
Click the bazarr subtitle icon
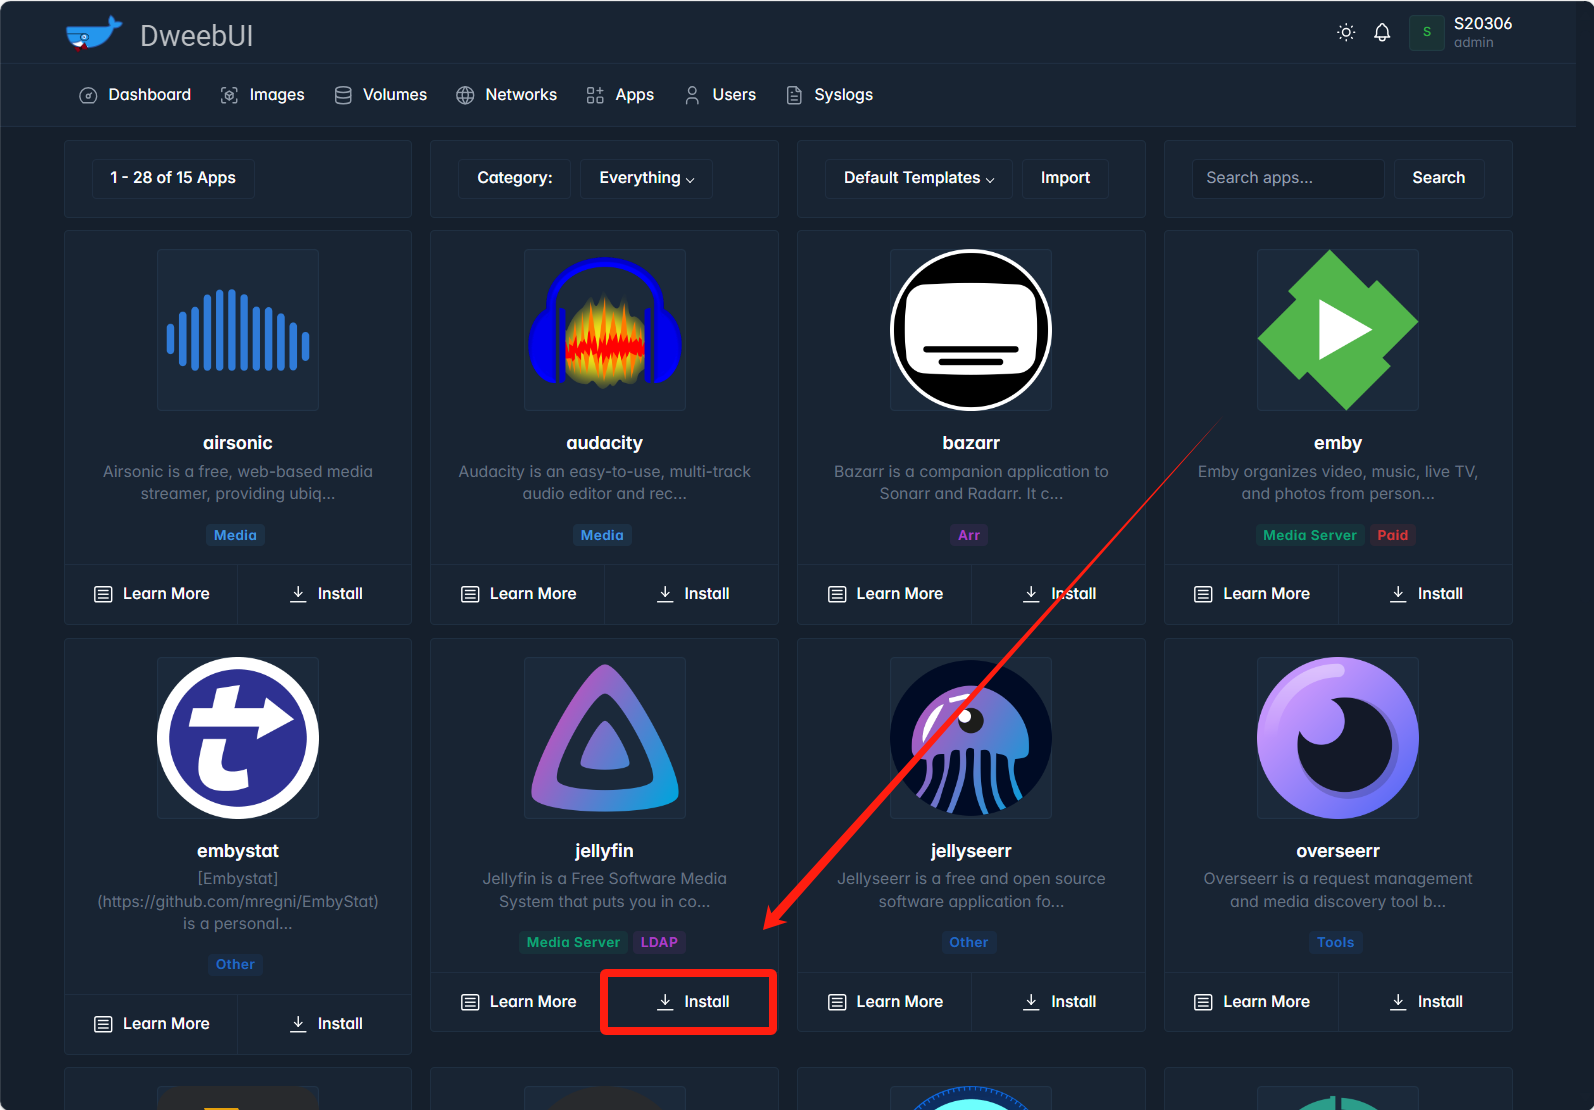tap(970, 330)
